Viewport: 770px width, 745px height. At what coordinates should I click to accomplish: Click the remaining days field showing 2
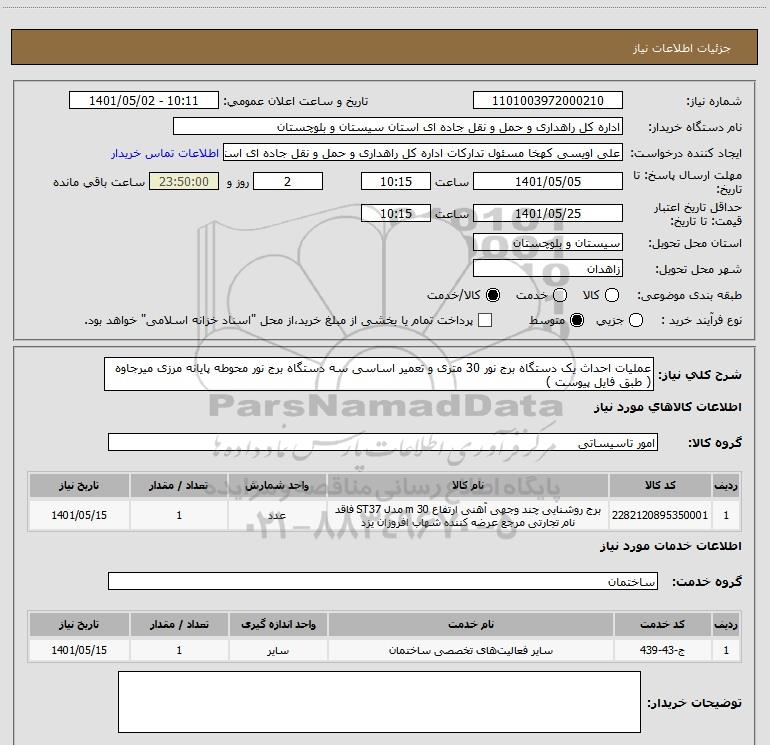pyautogui.click(x=288, y=181)
